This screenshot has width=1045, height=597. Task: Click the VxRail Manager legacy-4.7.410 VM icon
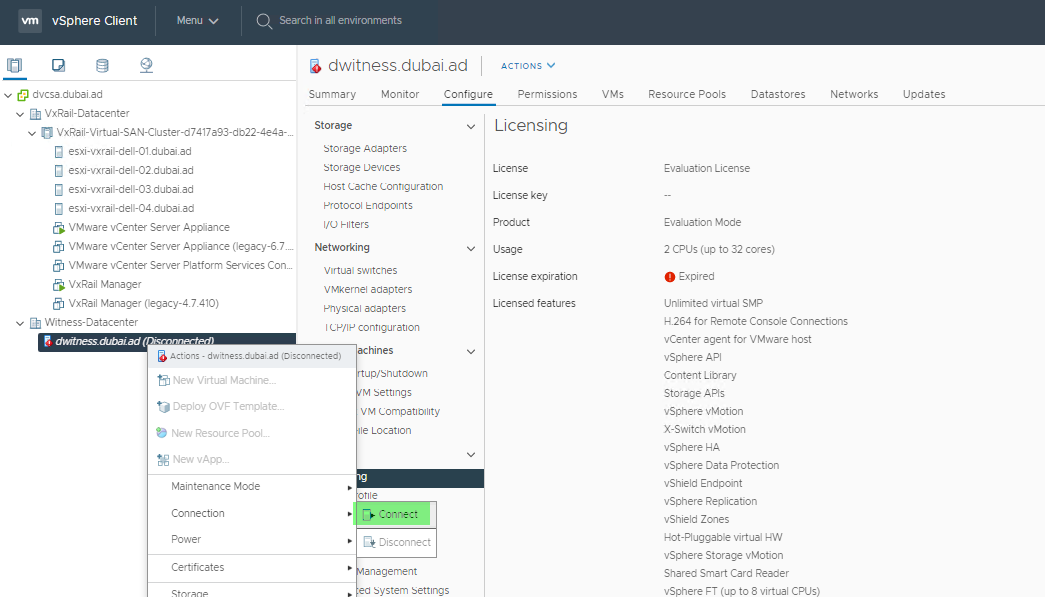point(59,304)
